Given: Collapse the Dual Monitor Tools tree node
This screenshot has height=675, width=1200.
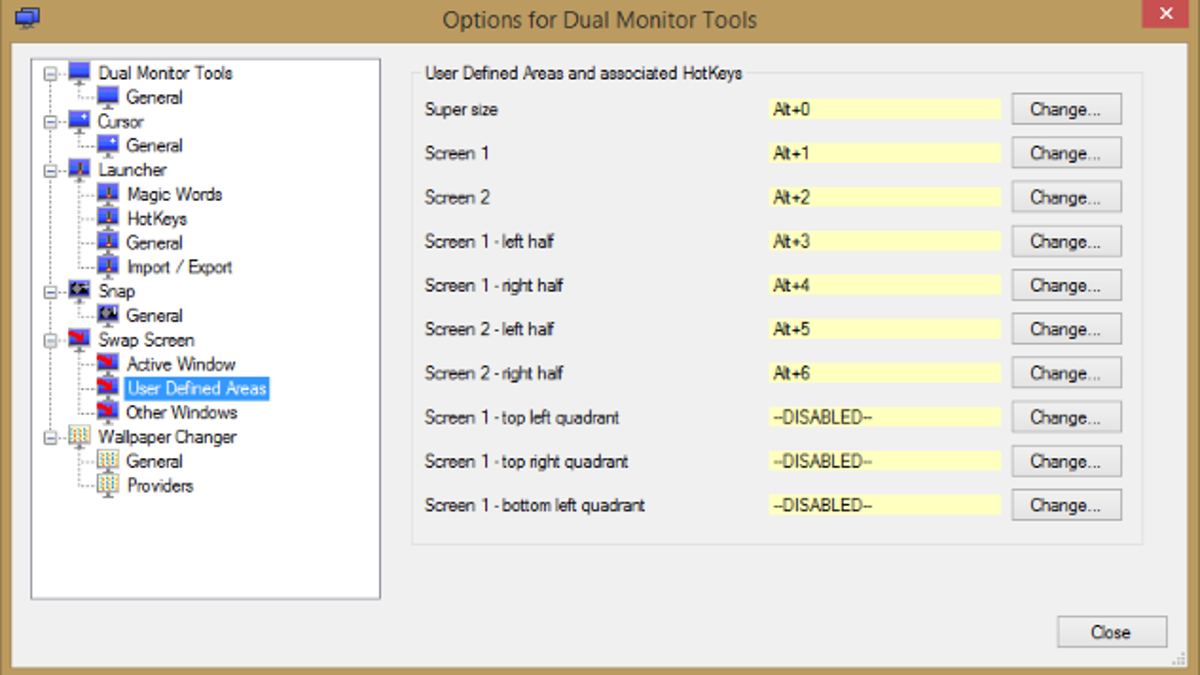Looking at the screenshot, I should tap(50, 74).
